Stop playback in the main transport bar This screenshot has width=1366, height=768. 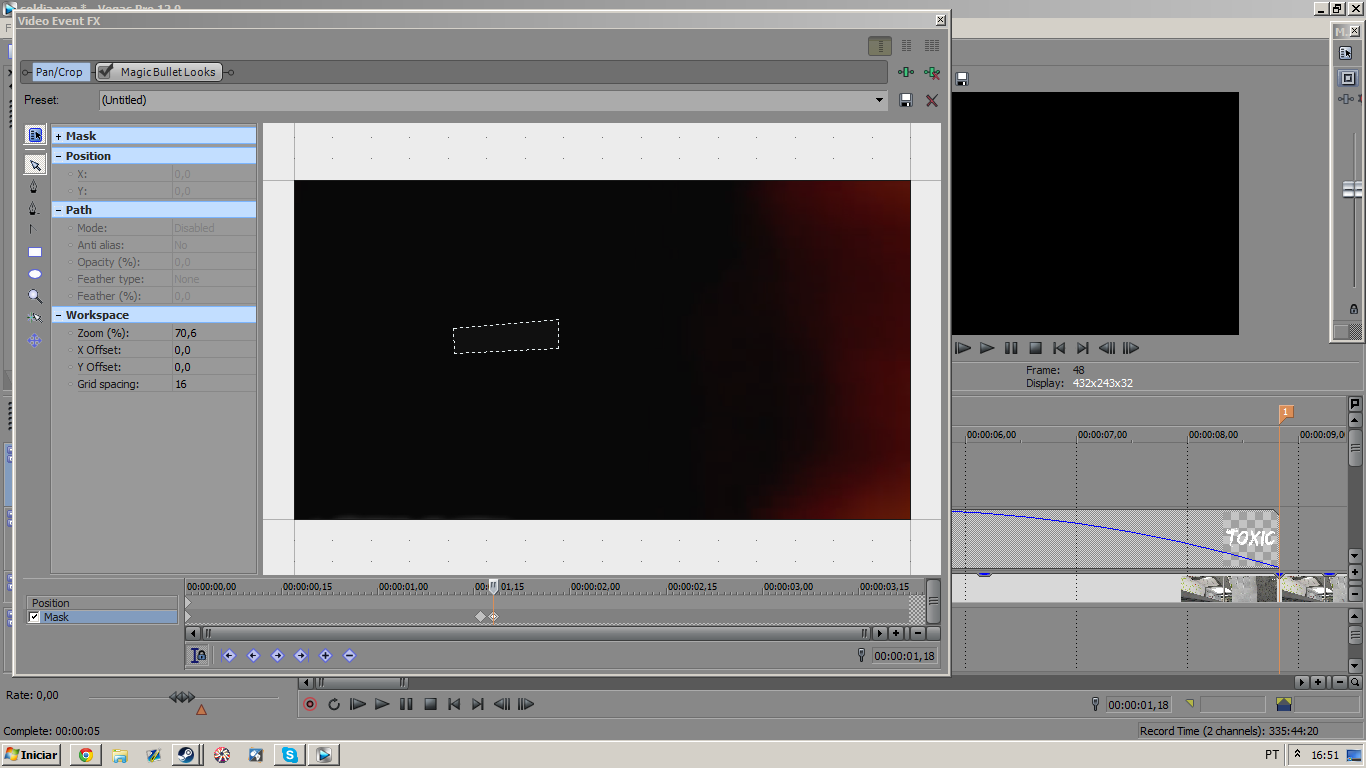(430, 704)
